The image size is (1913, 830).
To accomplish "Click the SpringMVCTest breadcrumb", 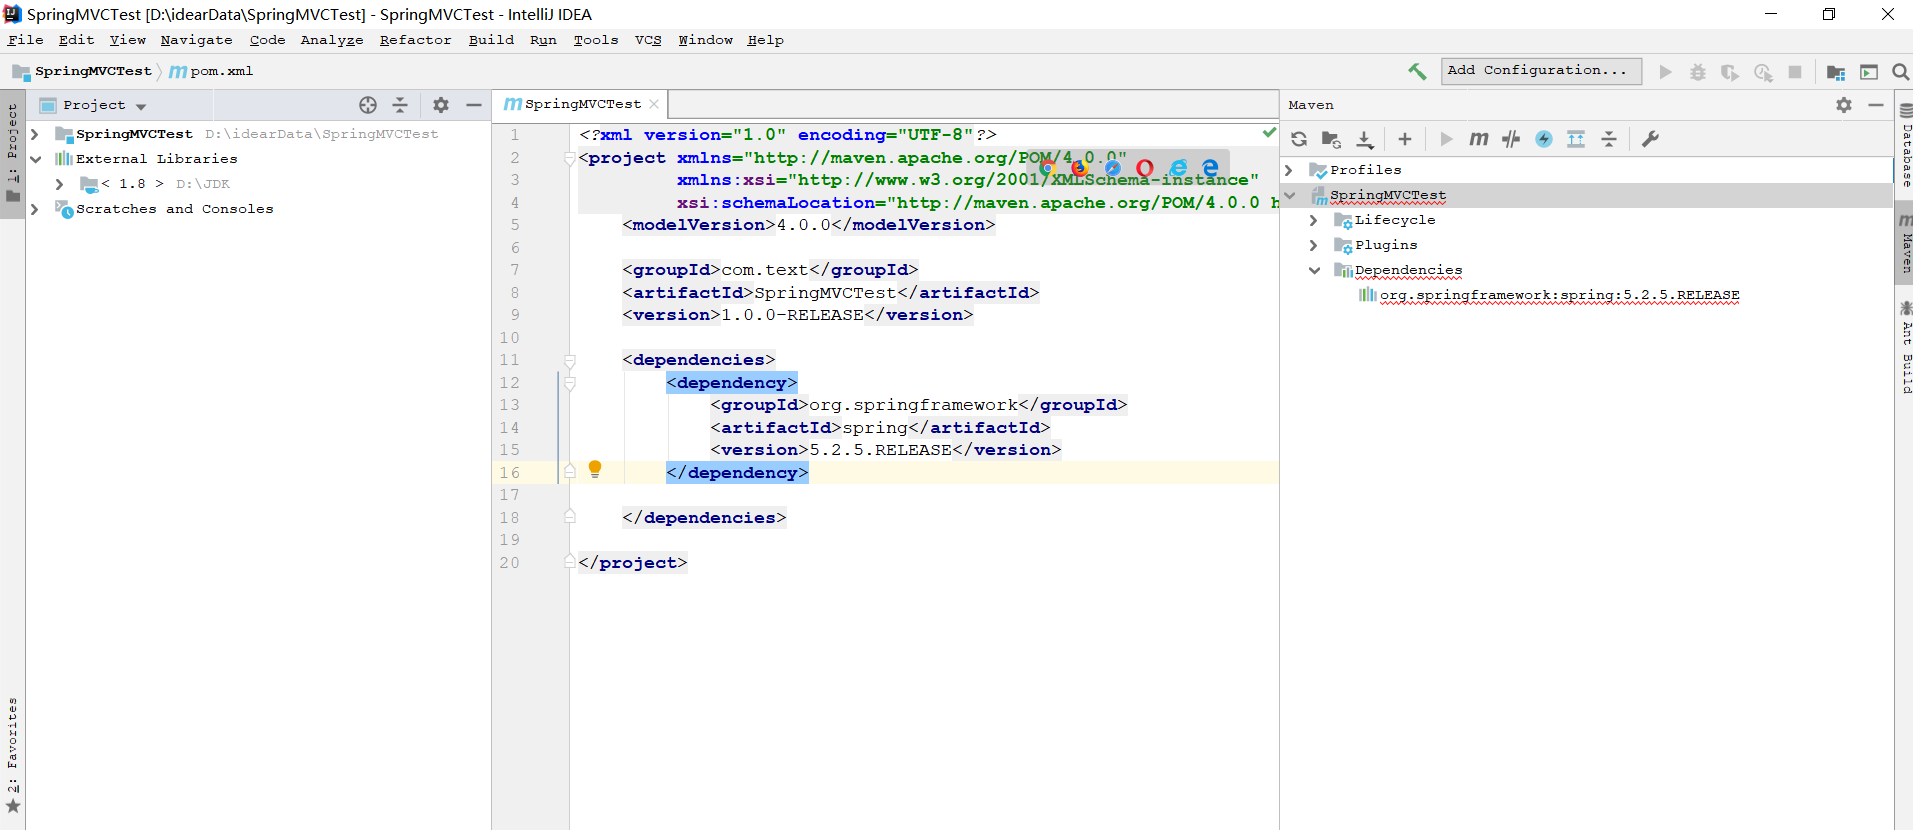I will (x=93, y=71).
